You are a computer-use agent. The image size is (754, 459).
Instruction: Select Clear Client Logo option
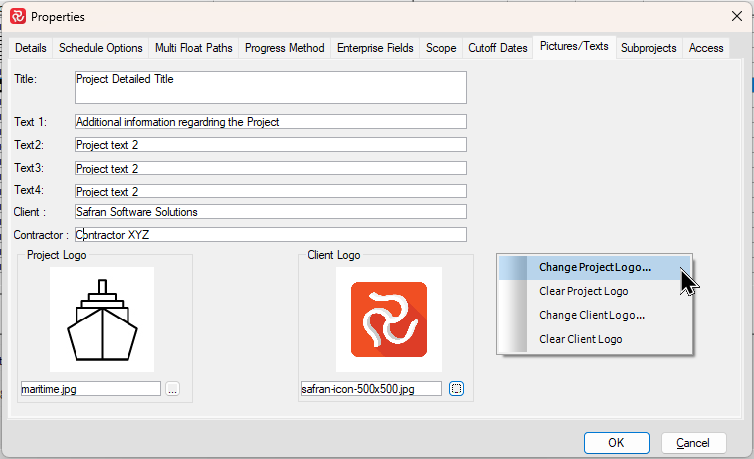tap(580, 339)
